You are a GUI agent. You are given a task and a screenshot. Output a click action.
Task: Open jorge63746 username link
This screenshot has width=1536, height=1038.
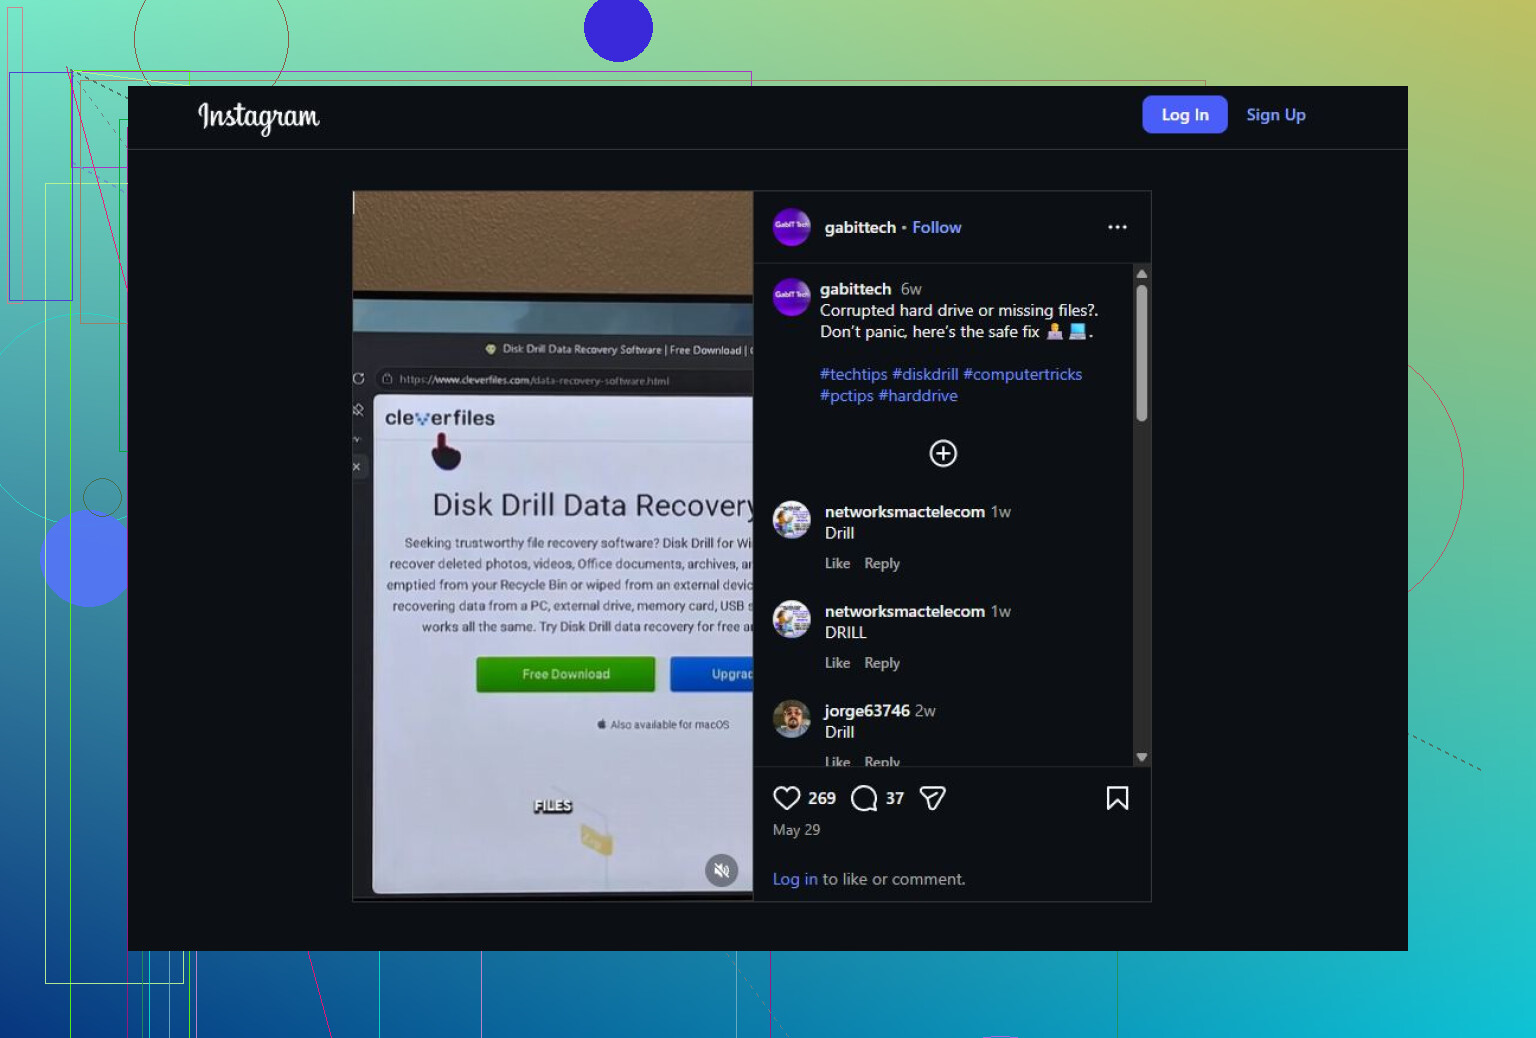tap(867, 711)
